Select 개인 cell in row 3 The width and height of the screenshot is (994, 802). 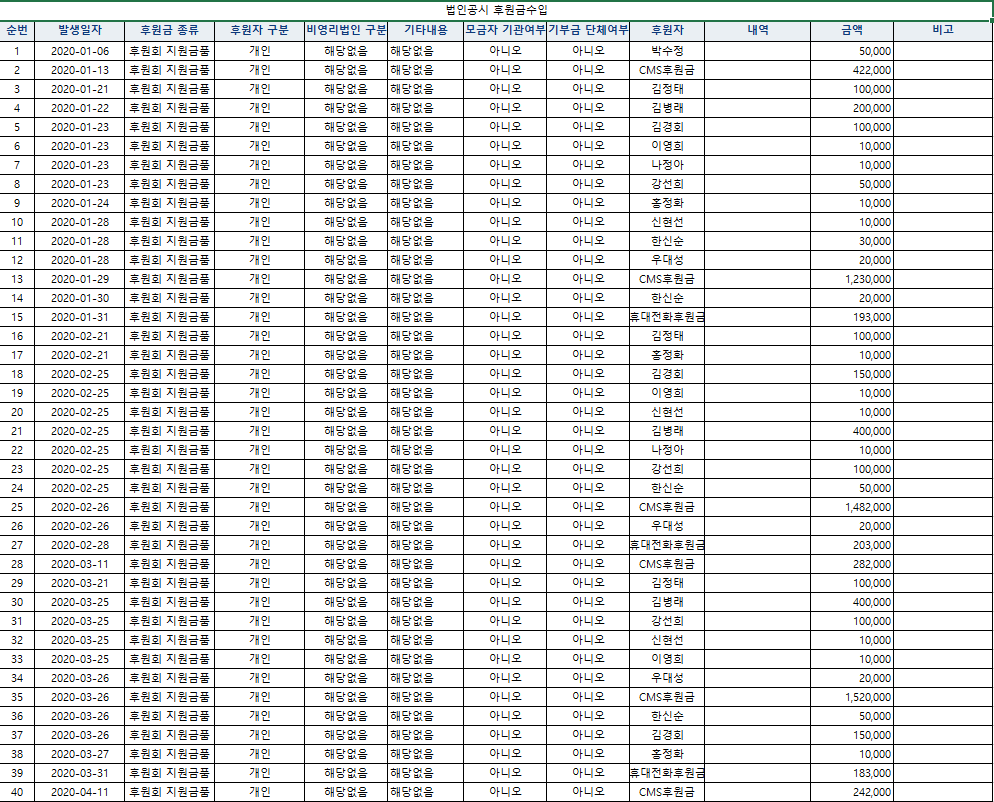pyautogui.click(x=259, y=89)
